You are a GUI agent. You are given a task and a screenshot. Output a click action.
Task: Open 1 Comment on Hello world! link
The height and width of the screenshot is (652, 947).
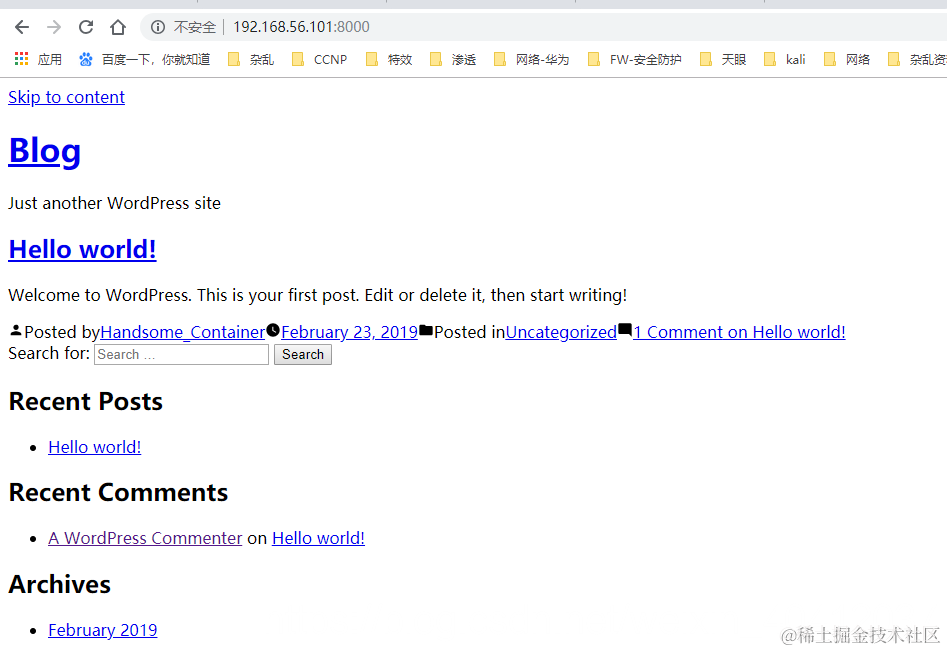(739, 332)
